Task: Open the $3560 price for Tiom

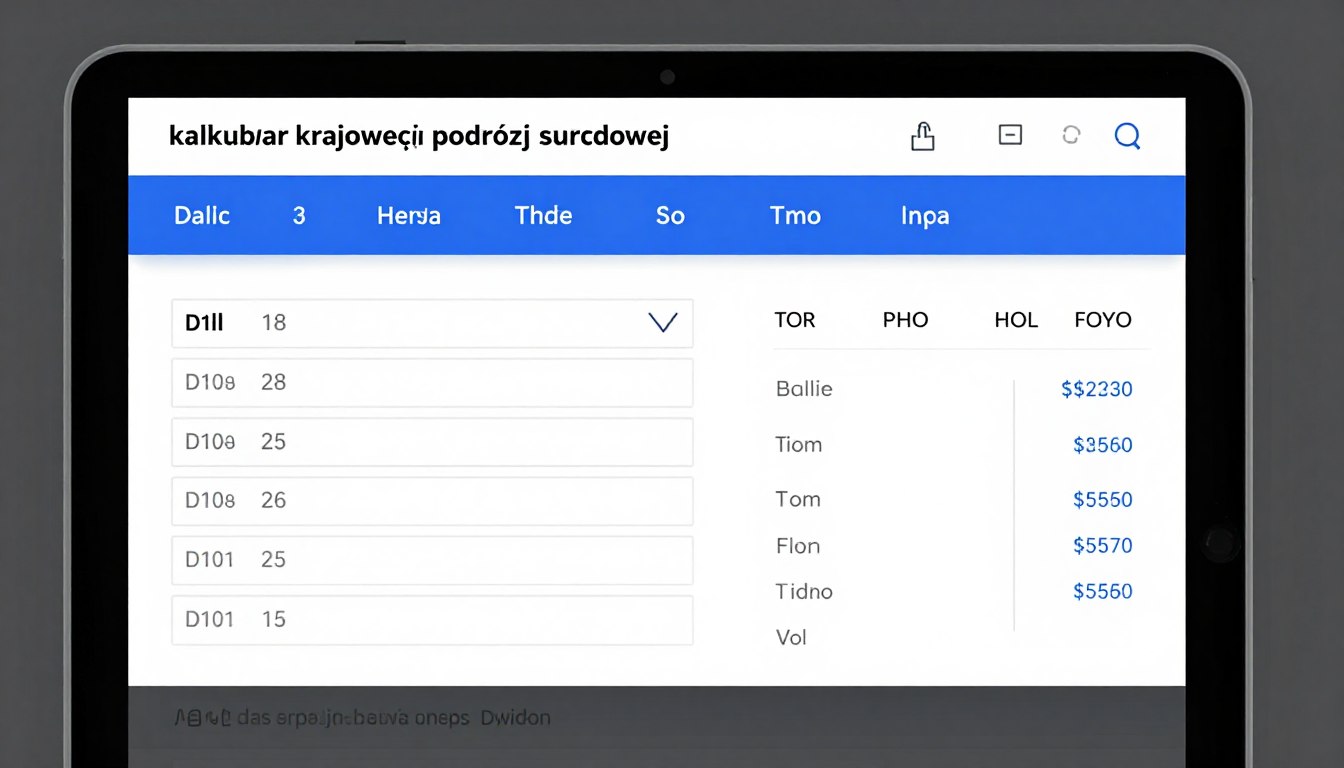Action: tap(1102, 445)
